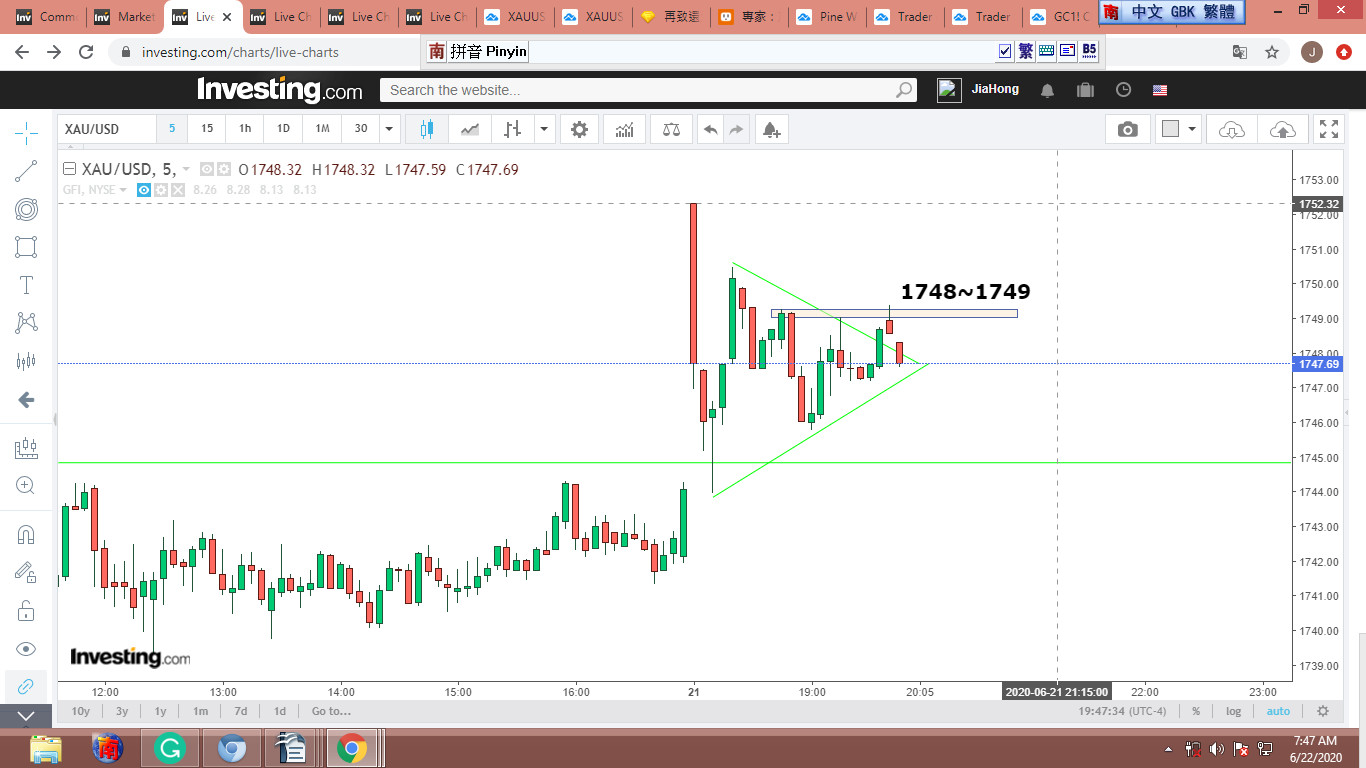Switch to bar chart style
1366x768 pixels.
[513, 129]
